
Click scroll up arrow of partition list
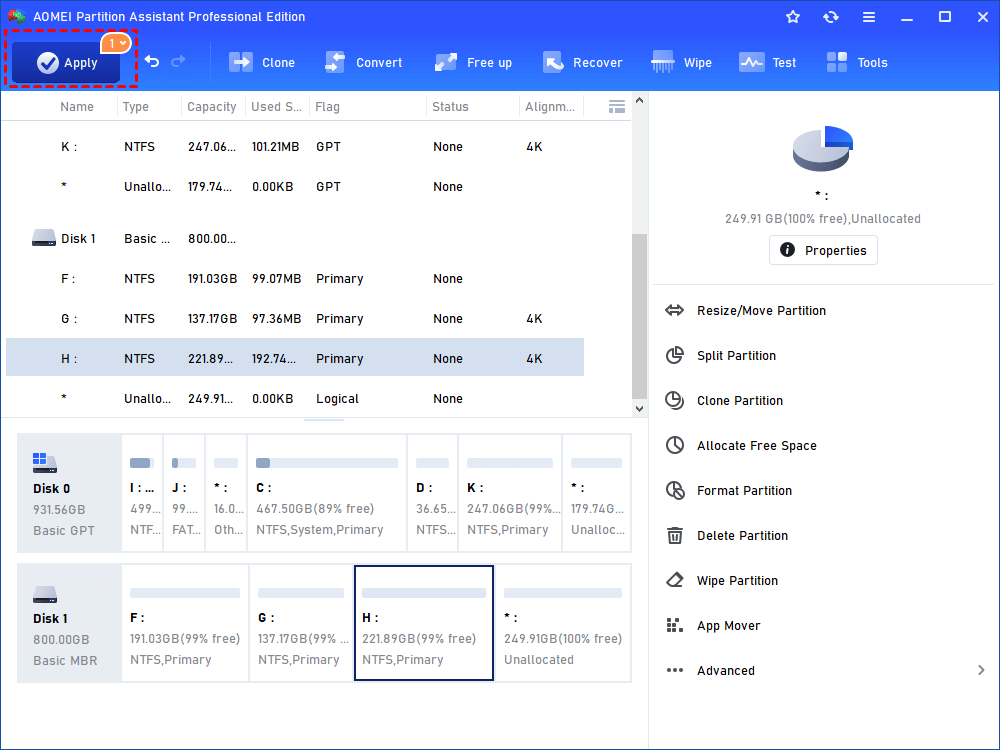[640, 101]
